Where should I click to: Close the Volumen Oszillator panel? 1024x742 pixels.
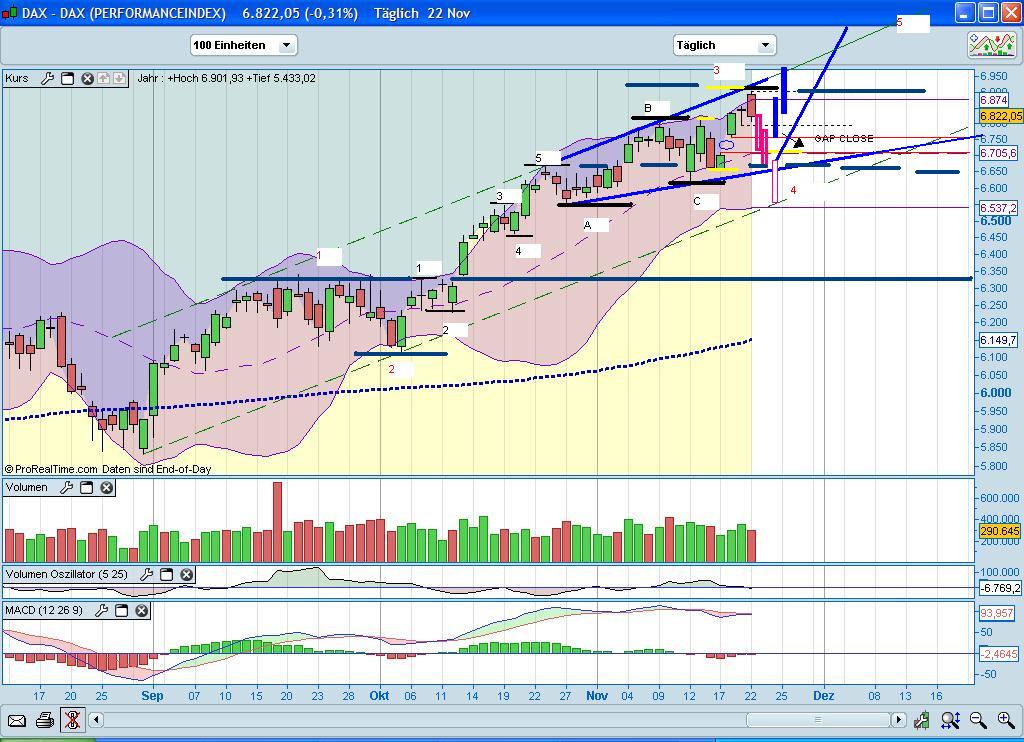coord(187,574)
